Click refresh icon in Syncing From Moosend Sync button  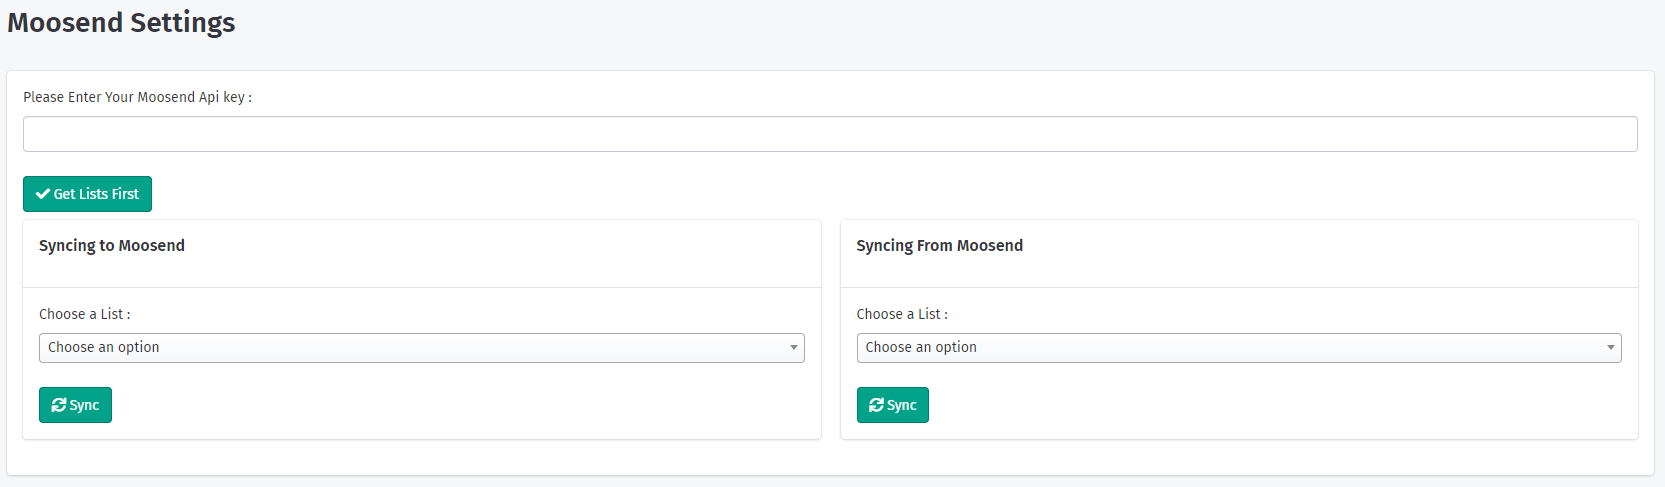(877, 405)
